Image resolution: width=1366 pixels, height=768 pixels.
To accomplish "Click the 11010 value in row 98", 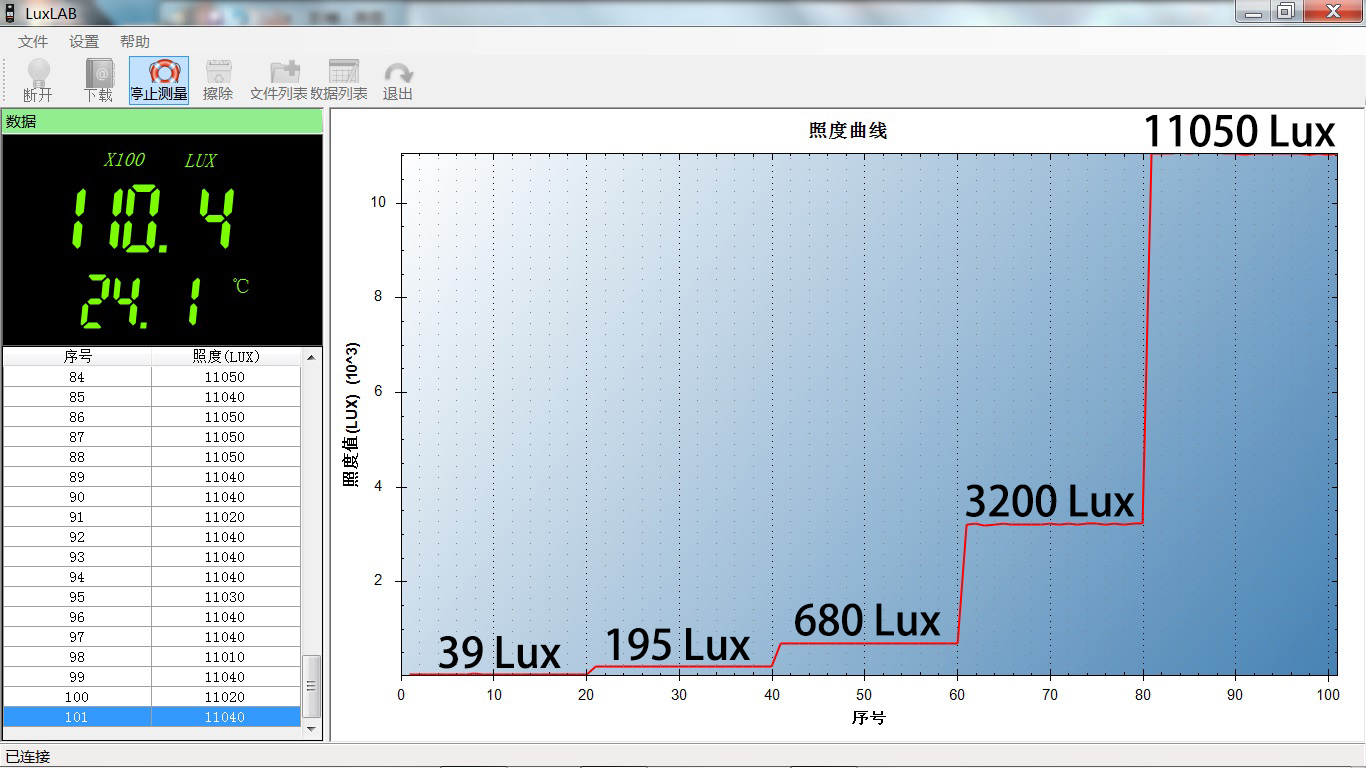I will (x=225, y=657).
